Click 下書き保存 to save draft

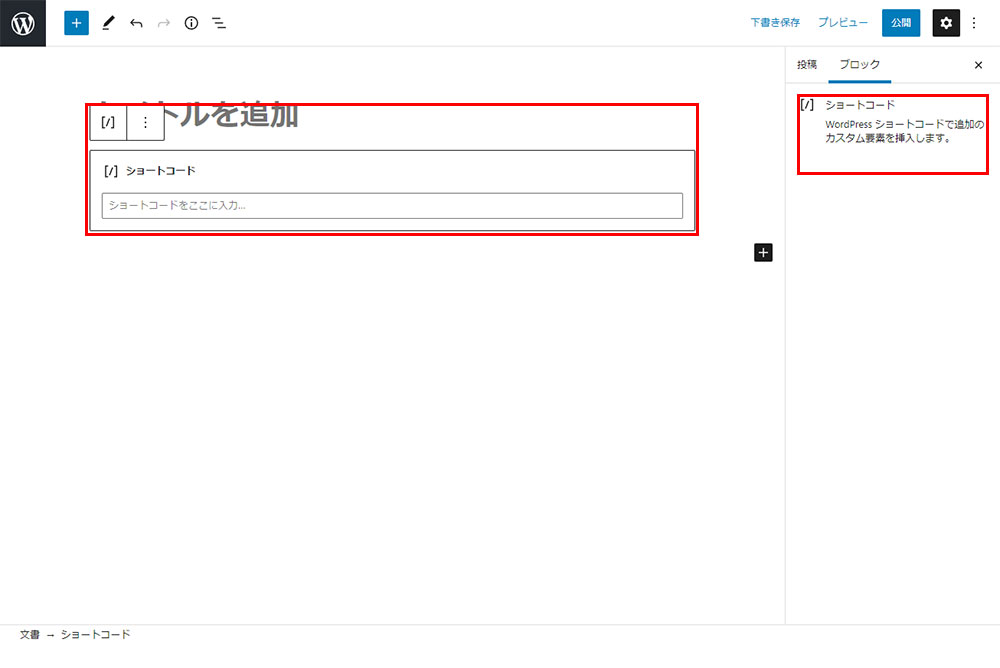tap(775, 23)
